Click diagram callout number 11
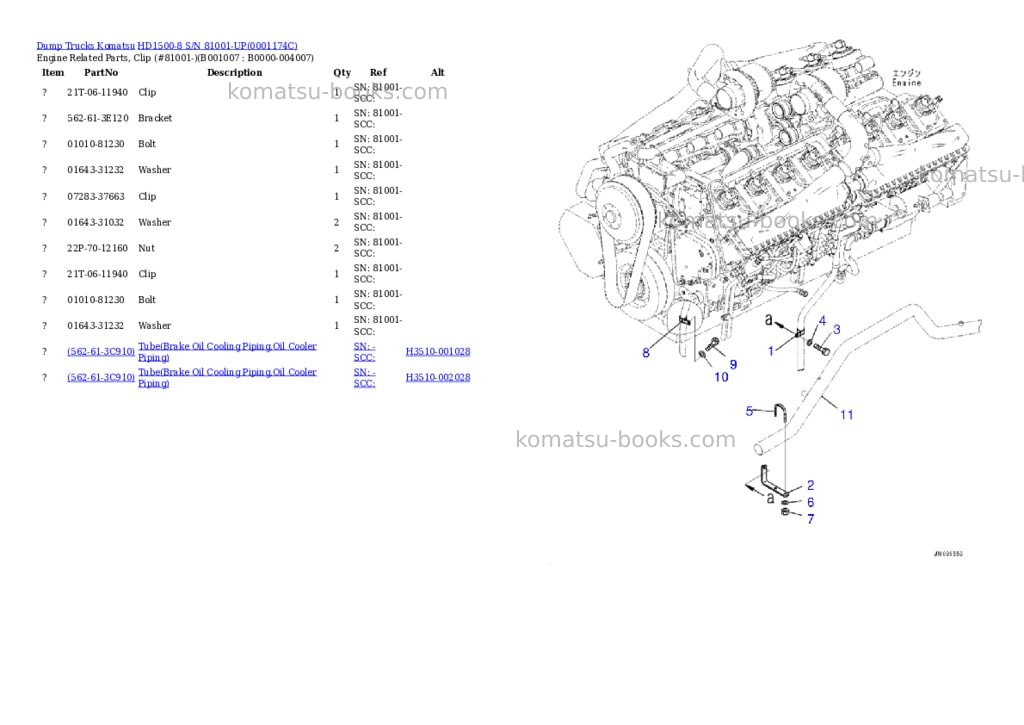This screenshot has height=725, width=1024. point(846,415)
